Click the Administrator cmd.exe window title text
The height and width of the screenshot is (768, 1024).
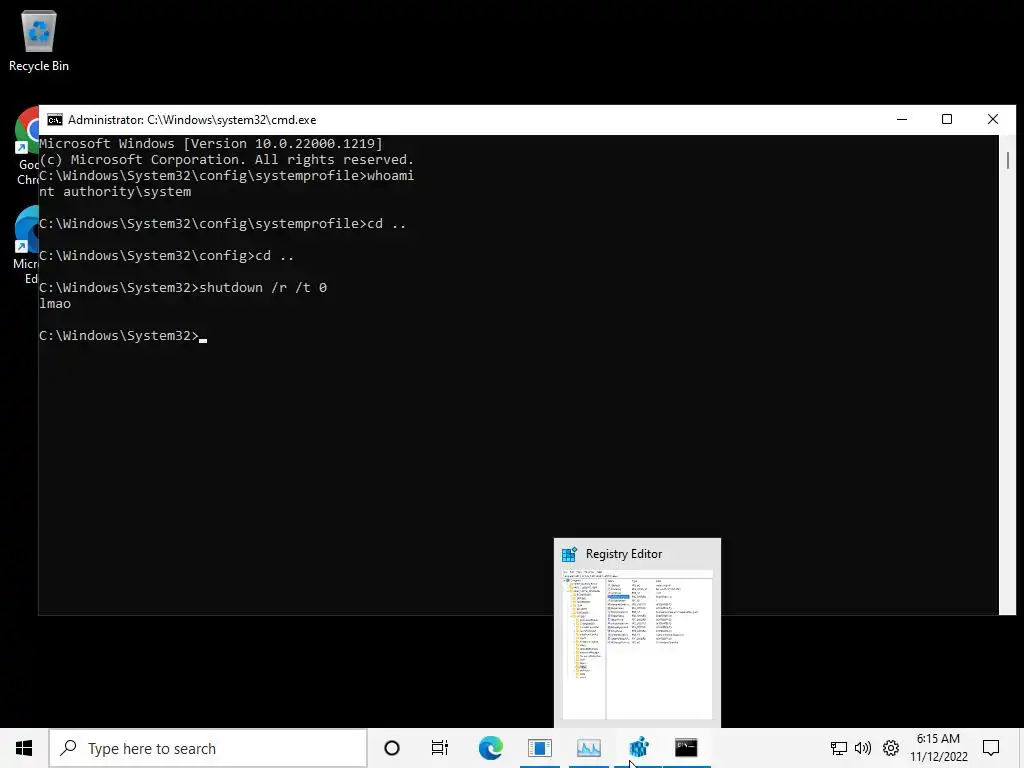tap(192, 120)
